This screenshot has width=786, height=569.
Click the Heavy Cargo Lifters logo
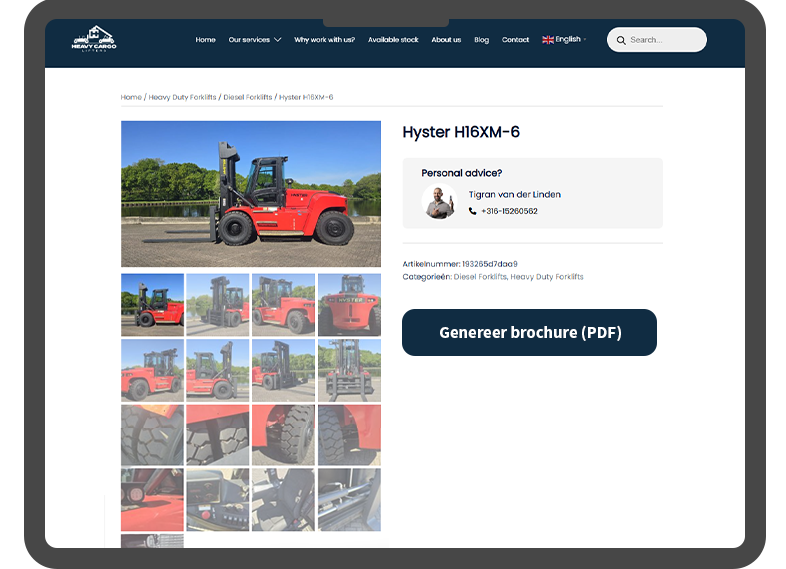tap(94, 39)
